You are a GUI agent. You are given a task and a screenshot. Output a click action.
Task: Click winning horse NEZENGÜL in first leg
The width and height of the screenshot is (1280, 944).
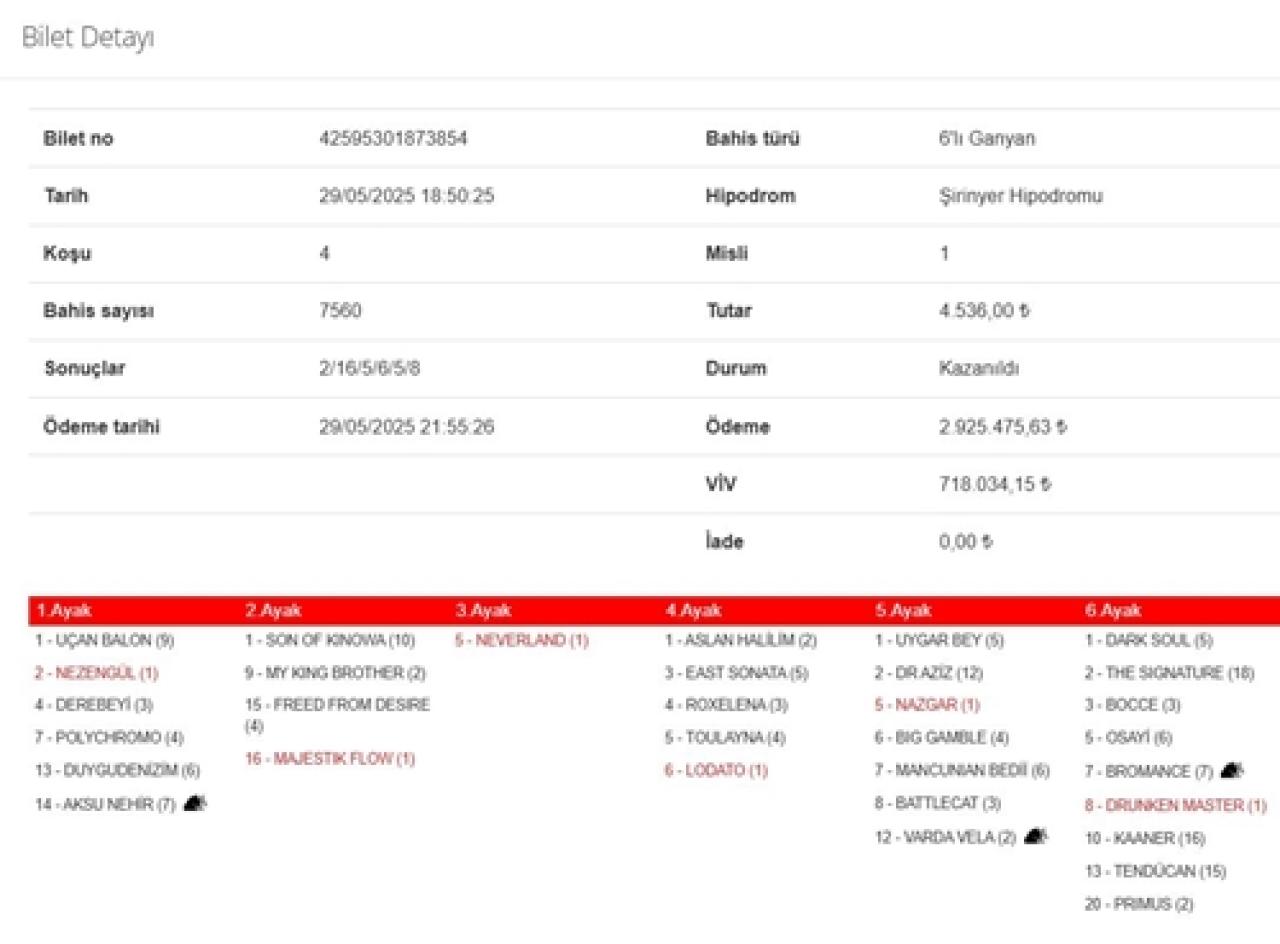point(96,673)
